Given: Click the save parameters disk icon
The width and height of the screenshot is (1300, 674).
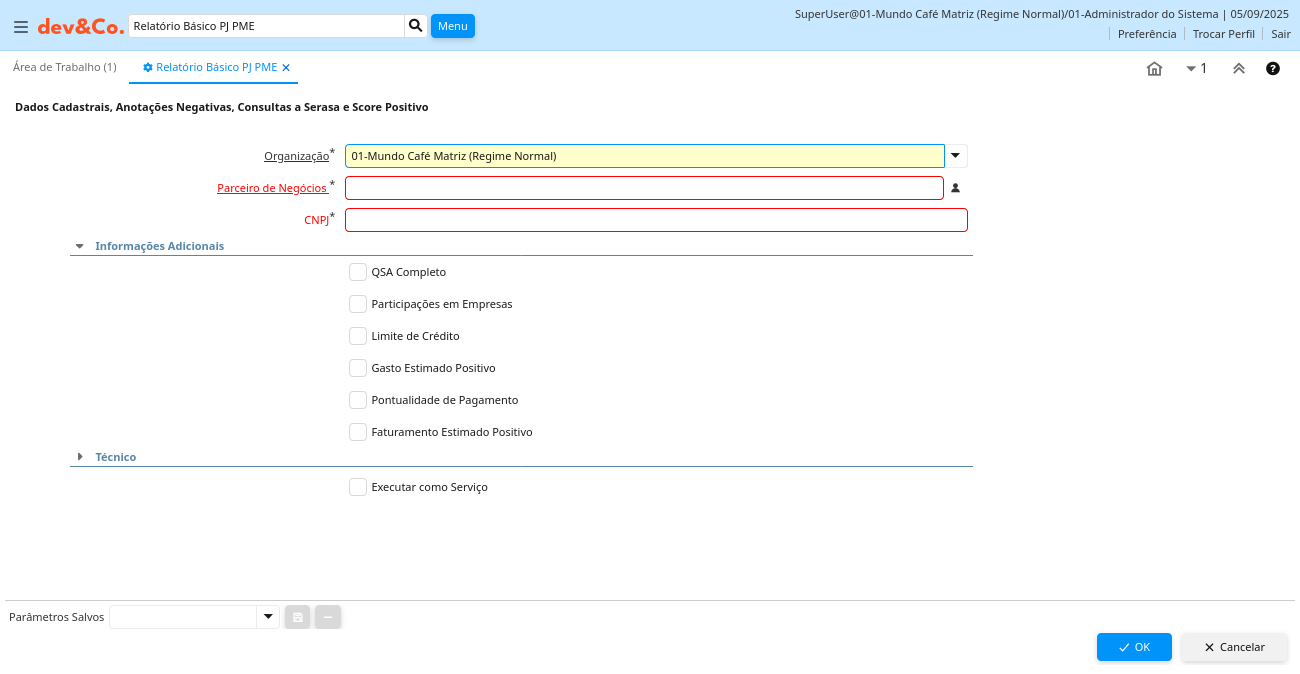Looking at the screenshot, I should click(297, 617).
